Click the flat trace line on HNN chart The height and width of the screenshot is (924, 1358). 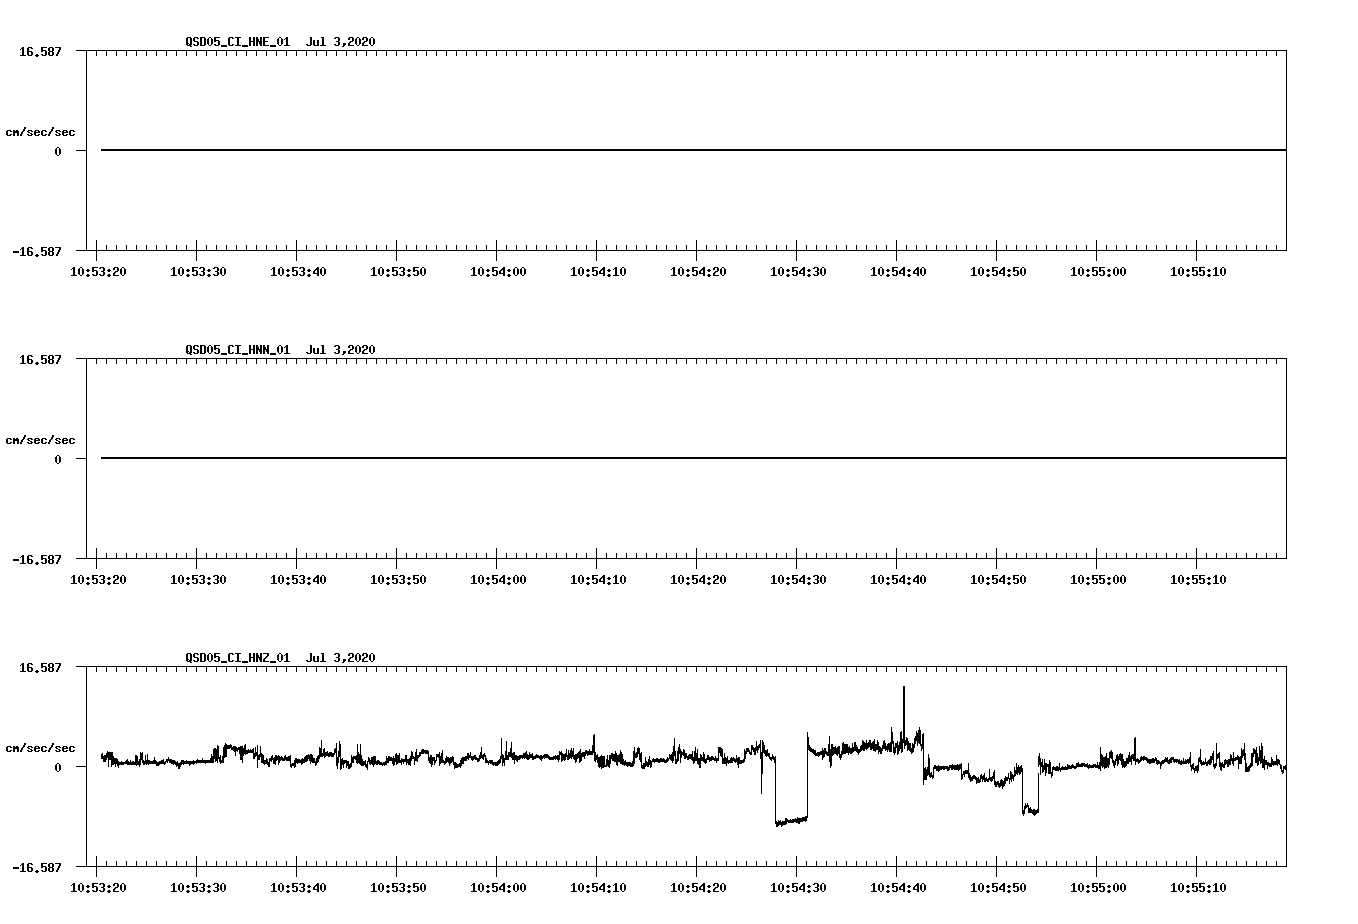(693, 458)
